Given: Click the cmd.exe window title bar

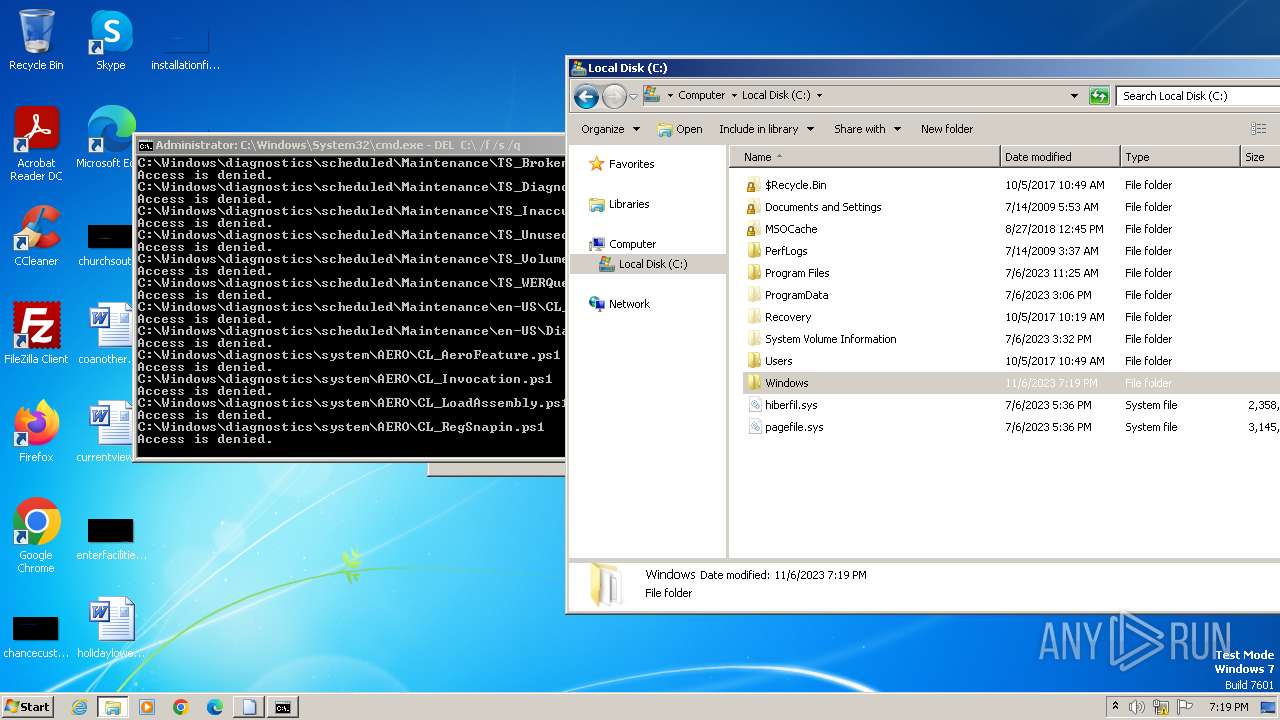Looking at the screenshot, I should click(x=350, y=145).
